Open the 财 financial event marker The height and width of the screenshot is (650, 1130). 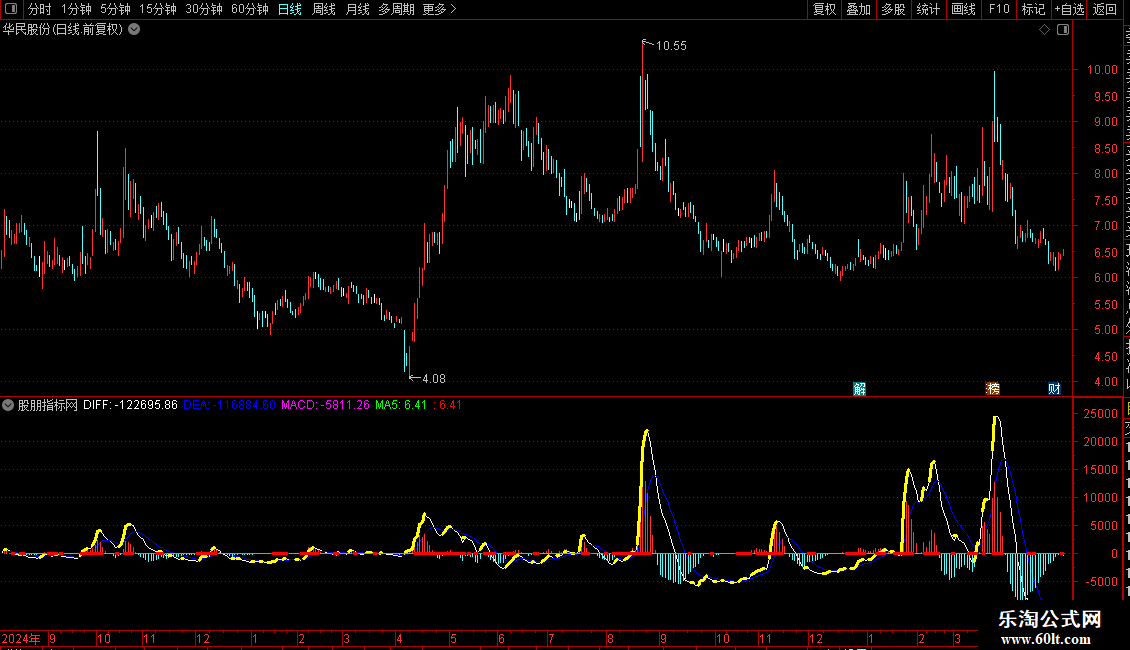tap(1054, 389)
